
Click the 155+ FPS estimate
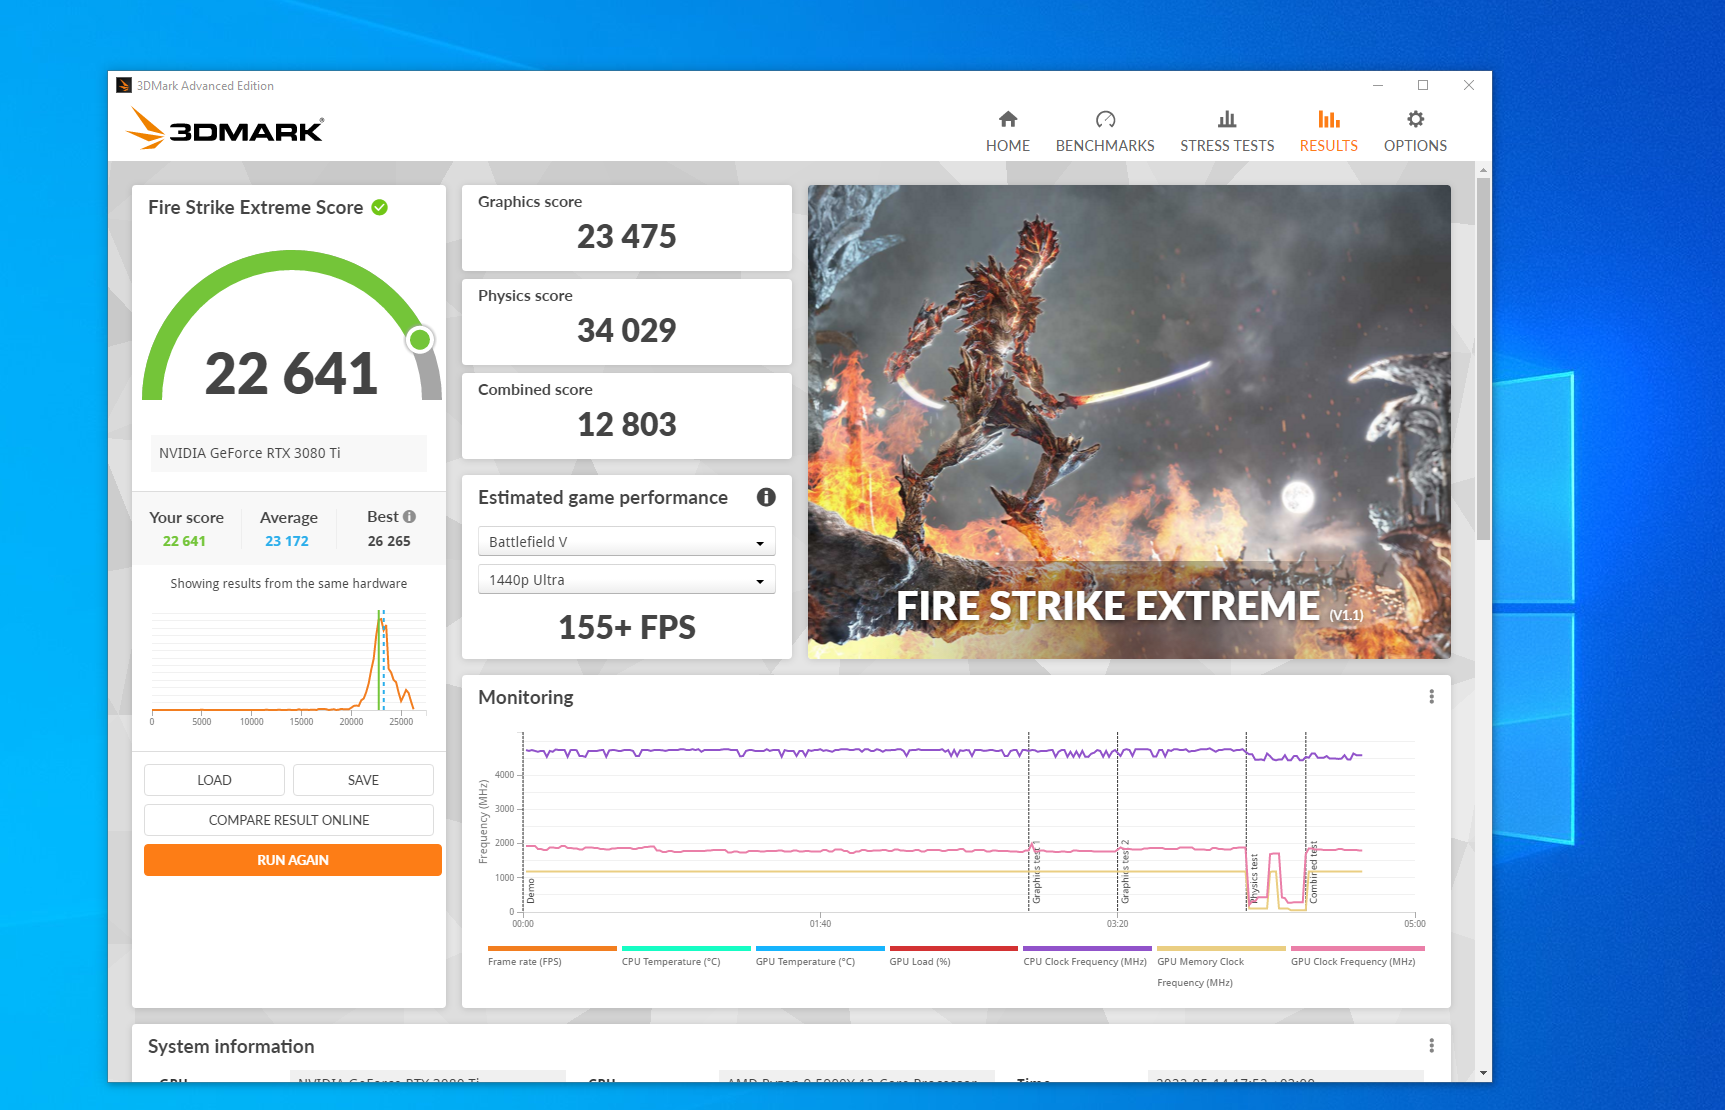pos(627,627)
